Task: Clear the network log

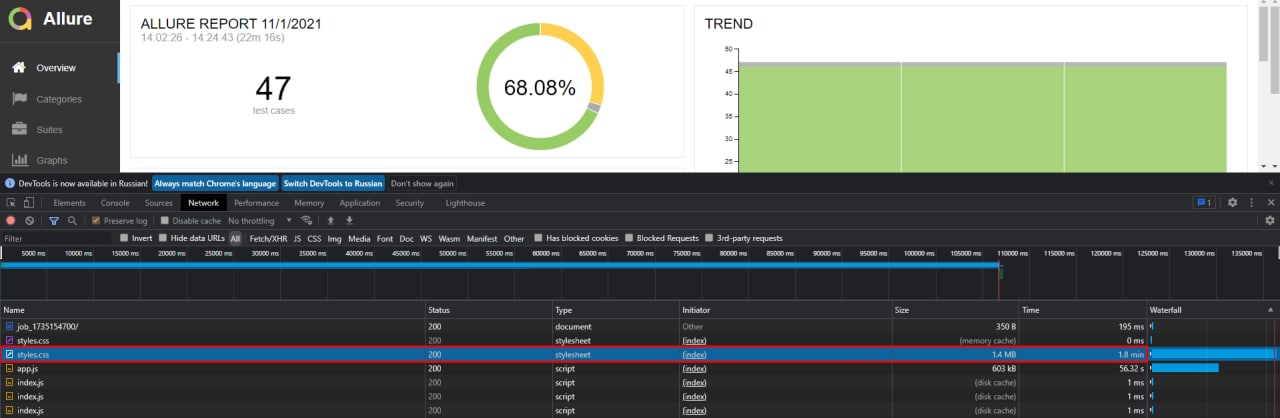Action: click(30, 220)
